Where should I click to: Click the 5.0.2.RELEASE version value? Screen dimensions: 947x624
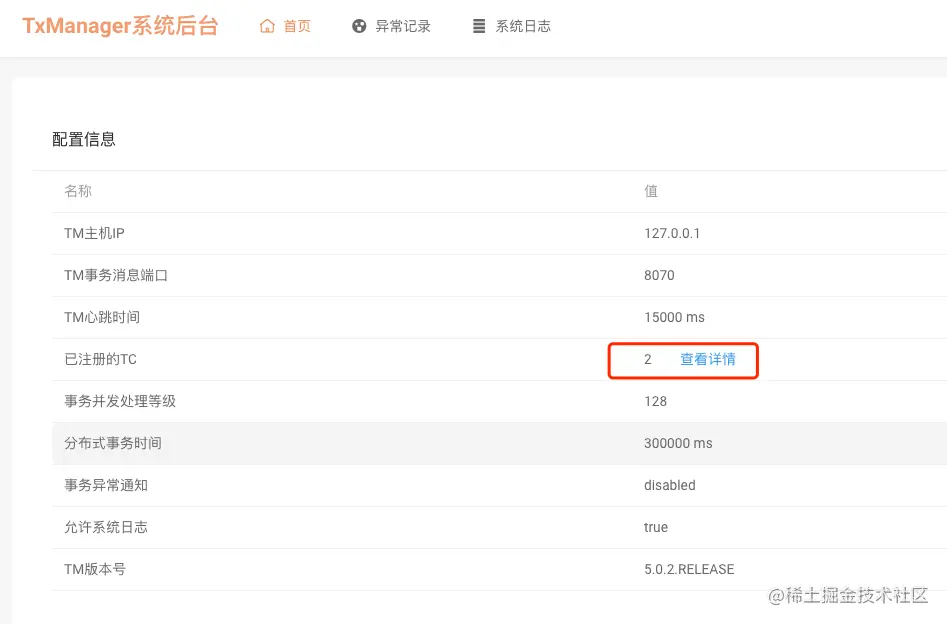pyautogui.click(x=689, y=569)
